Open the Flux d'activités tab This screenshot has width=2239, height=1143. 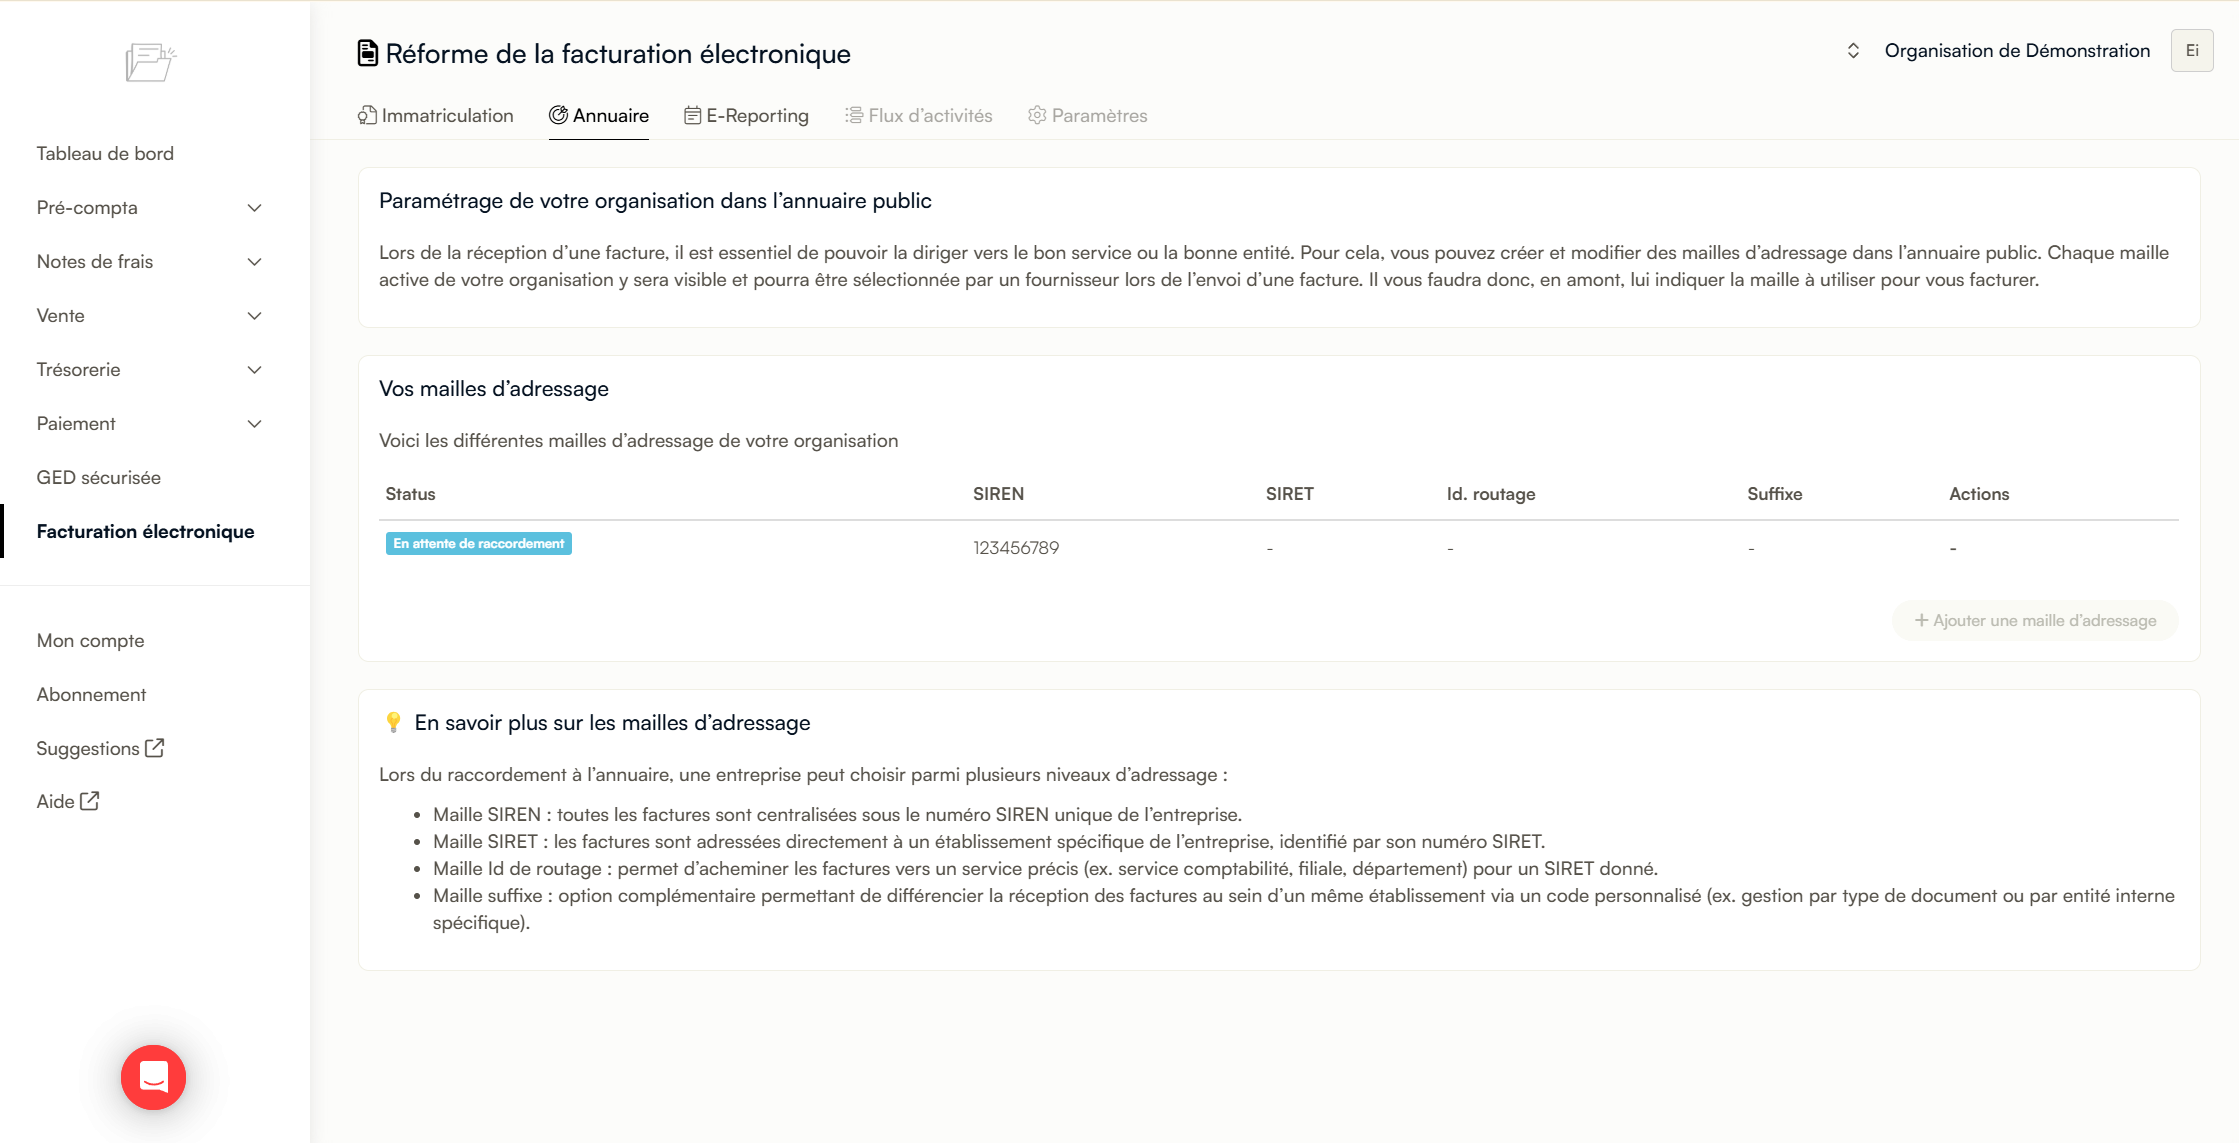[x=919, y=116]
